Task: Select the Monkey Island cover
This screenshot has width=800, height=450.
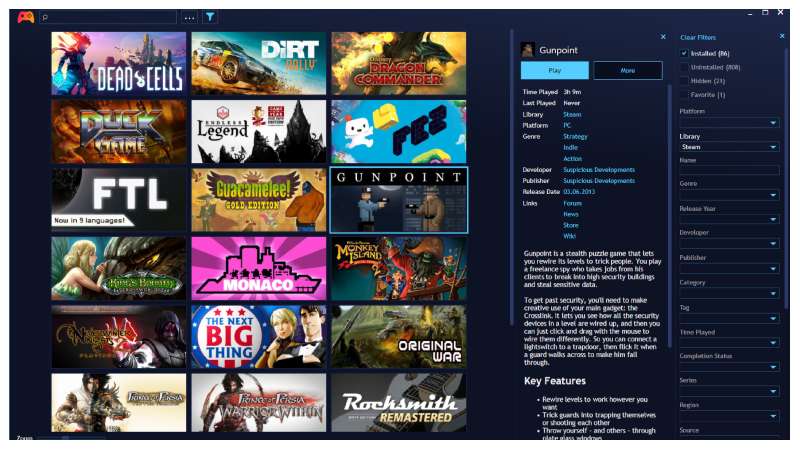Action: 398,268
